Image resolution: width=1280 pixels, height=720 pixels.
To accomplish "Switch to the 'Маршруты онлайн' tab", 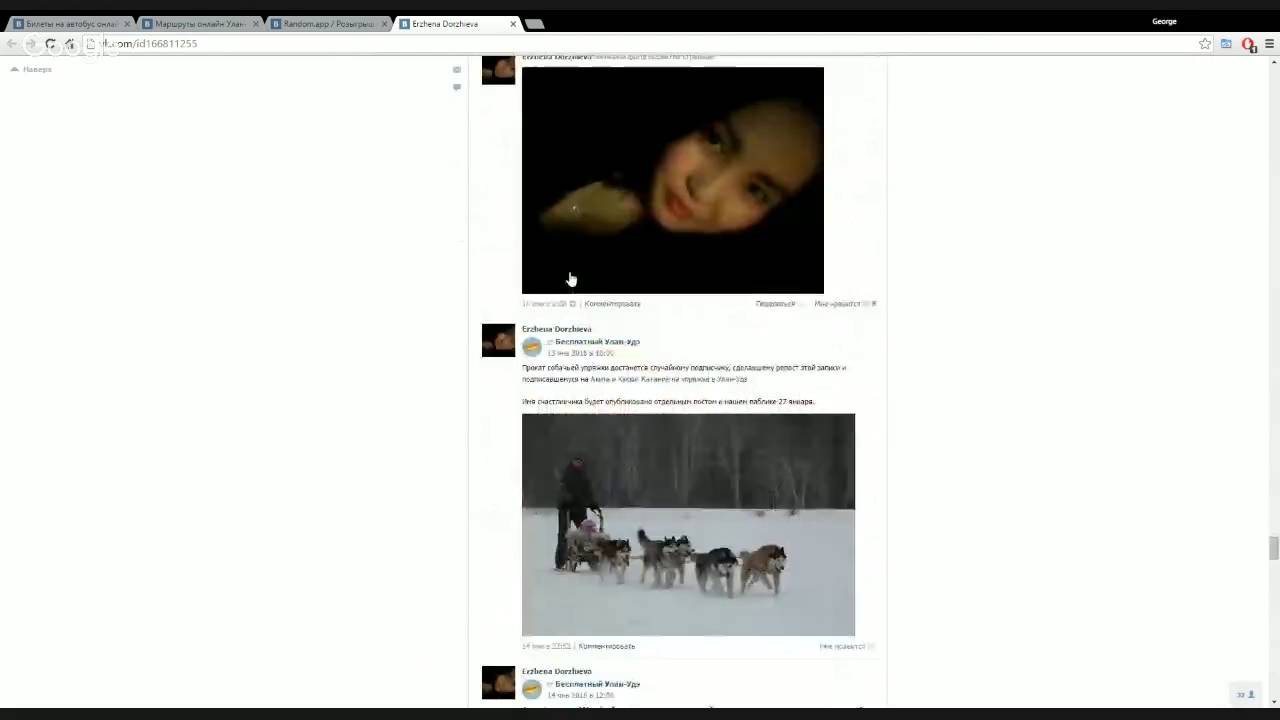I will 199,24.
